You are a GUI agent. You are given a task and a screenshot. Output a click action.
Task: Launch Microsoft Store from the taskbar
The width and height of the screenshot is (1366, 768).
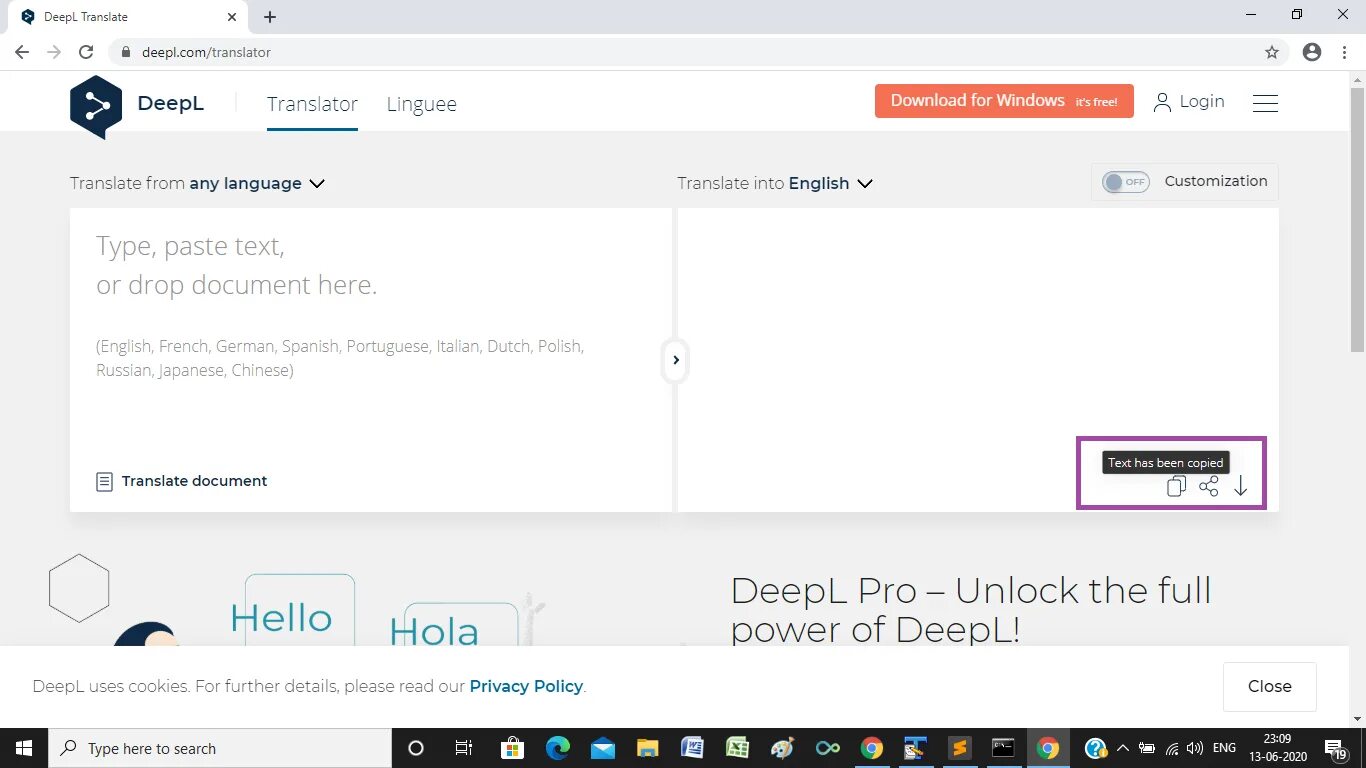pos(512,748)
